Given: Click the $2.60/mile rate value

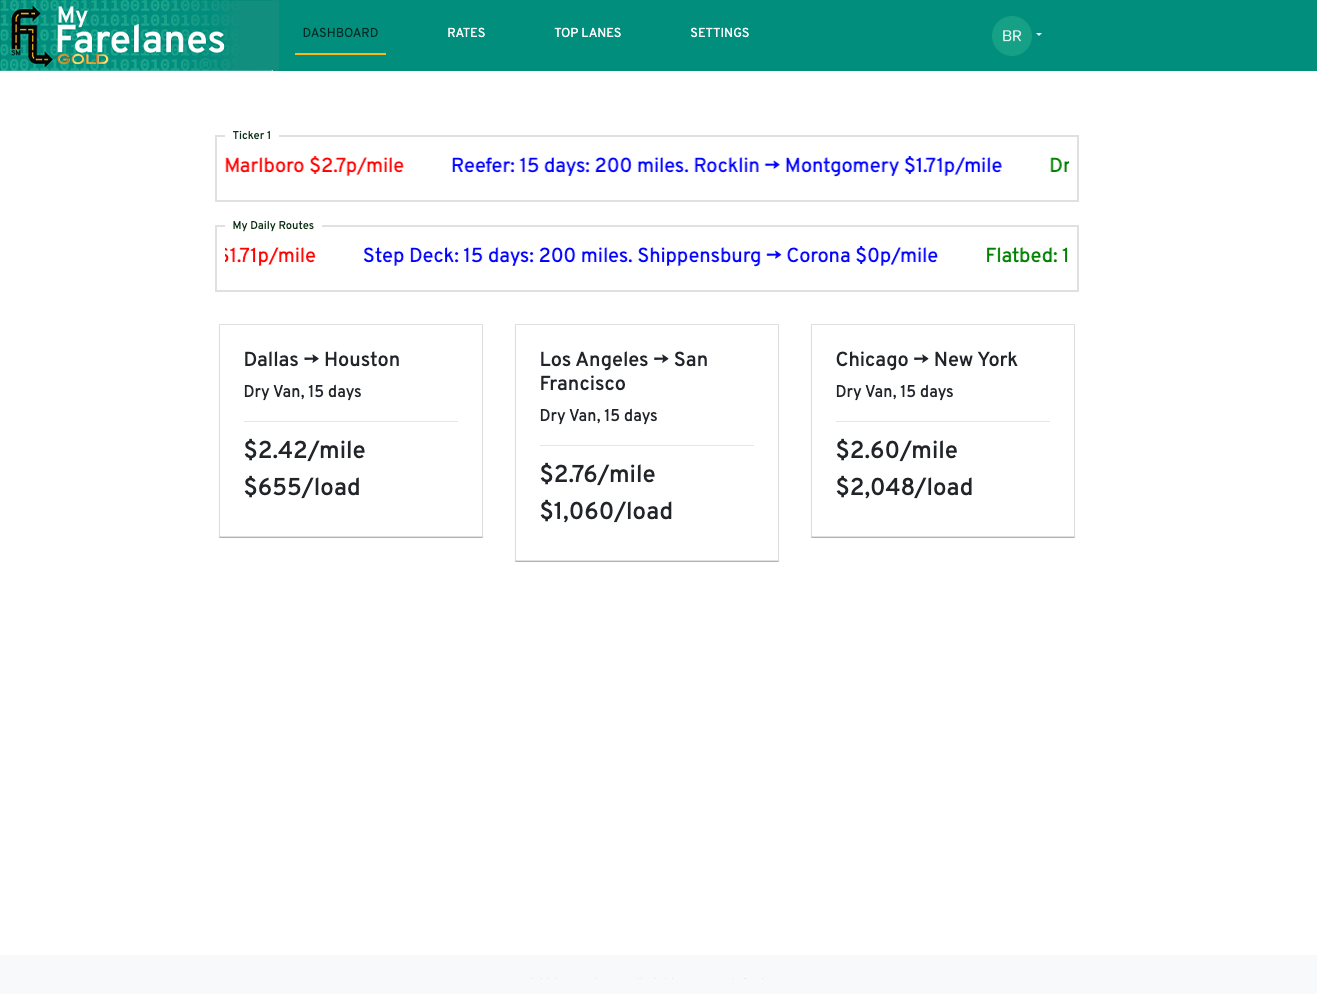Looking at the screenshot, I should [x=897, y=450].
